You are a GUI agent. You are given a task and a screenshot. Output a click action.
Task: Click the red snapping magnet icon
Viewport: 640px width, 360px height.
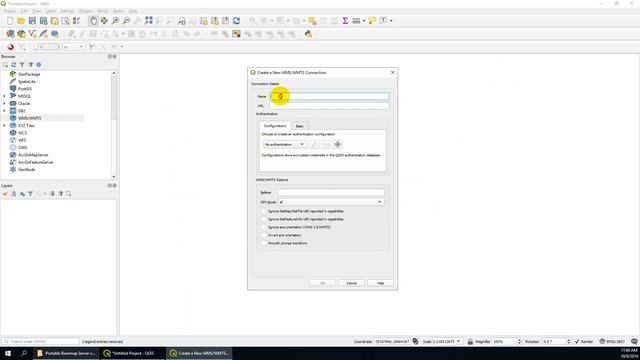click(x=11, y=47)
